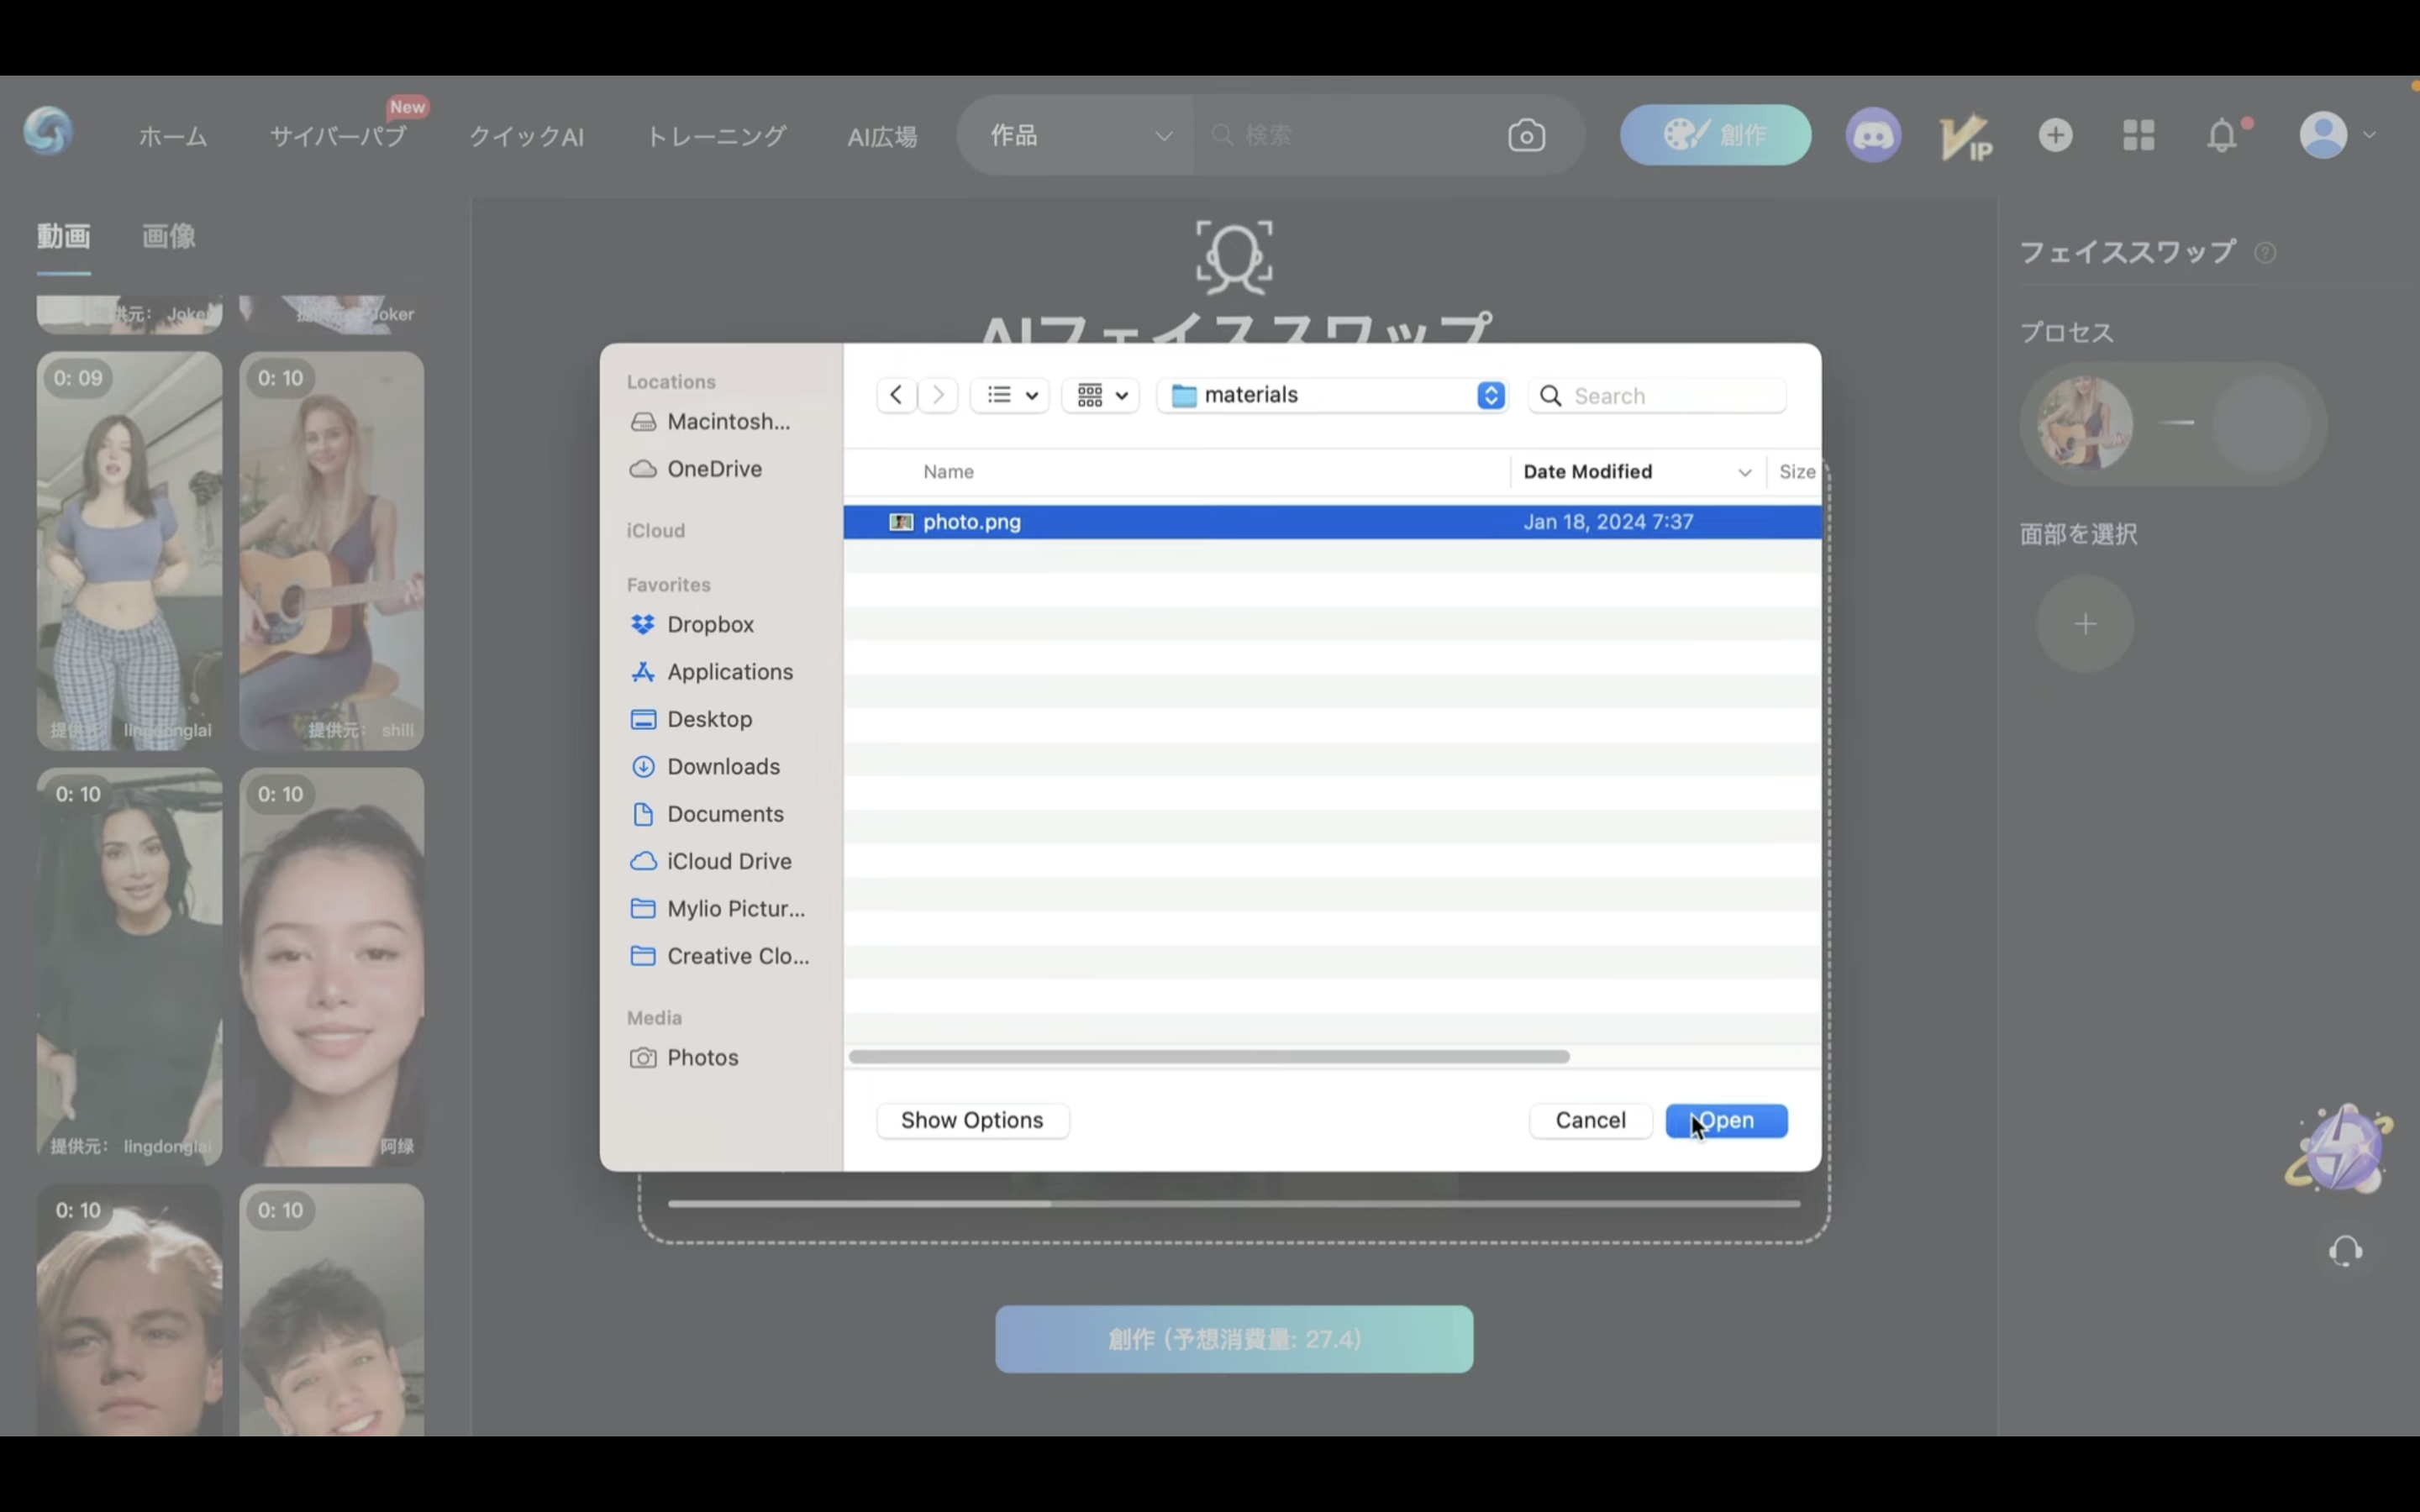Viewport: 2420px width, 1512px height.
Task: Open the selected photo.png with Open button
Action: 1726,1120
